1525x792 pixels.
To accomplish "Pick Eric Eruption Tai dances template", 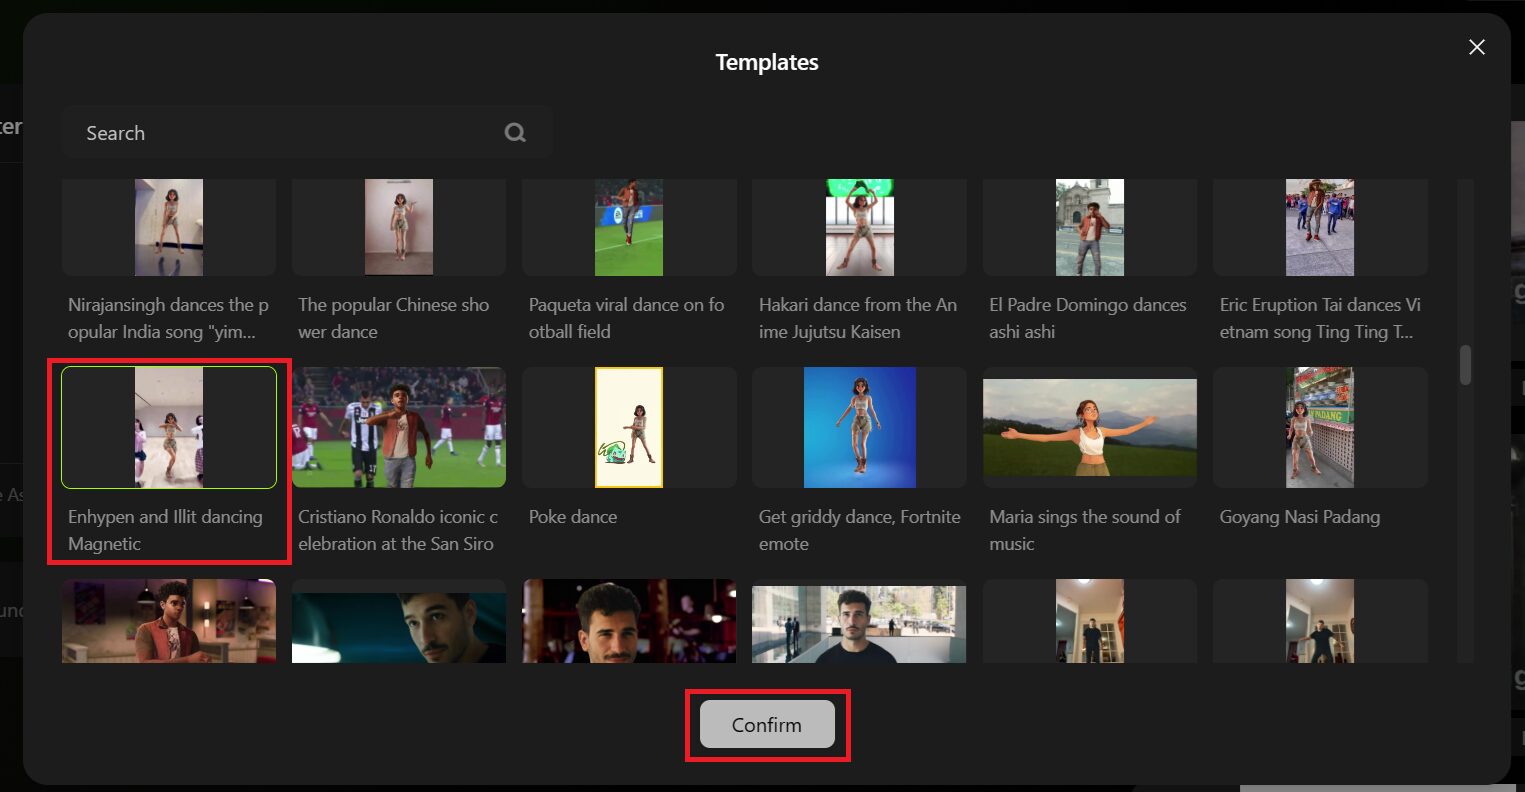I will coord(1319,228).
